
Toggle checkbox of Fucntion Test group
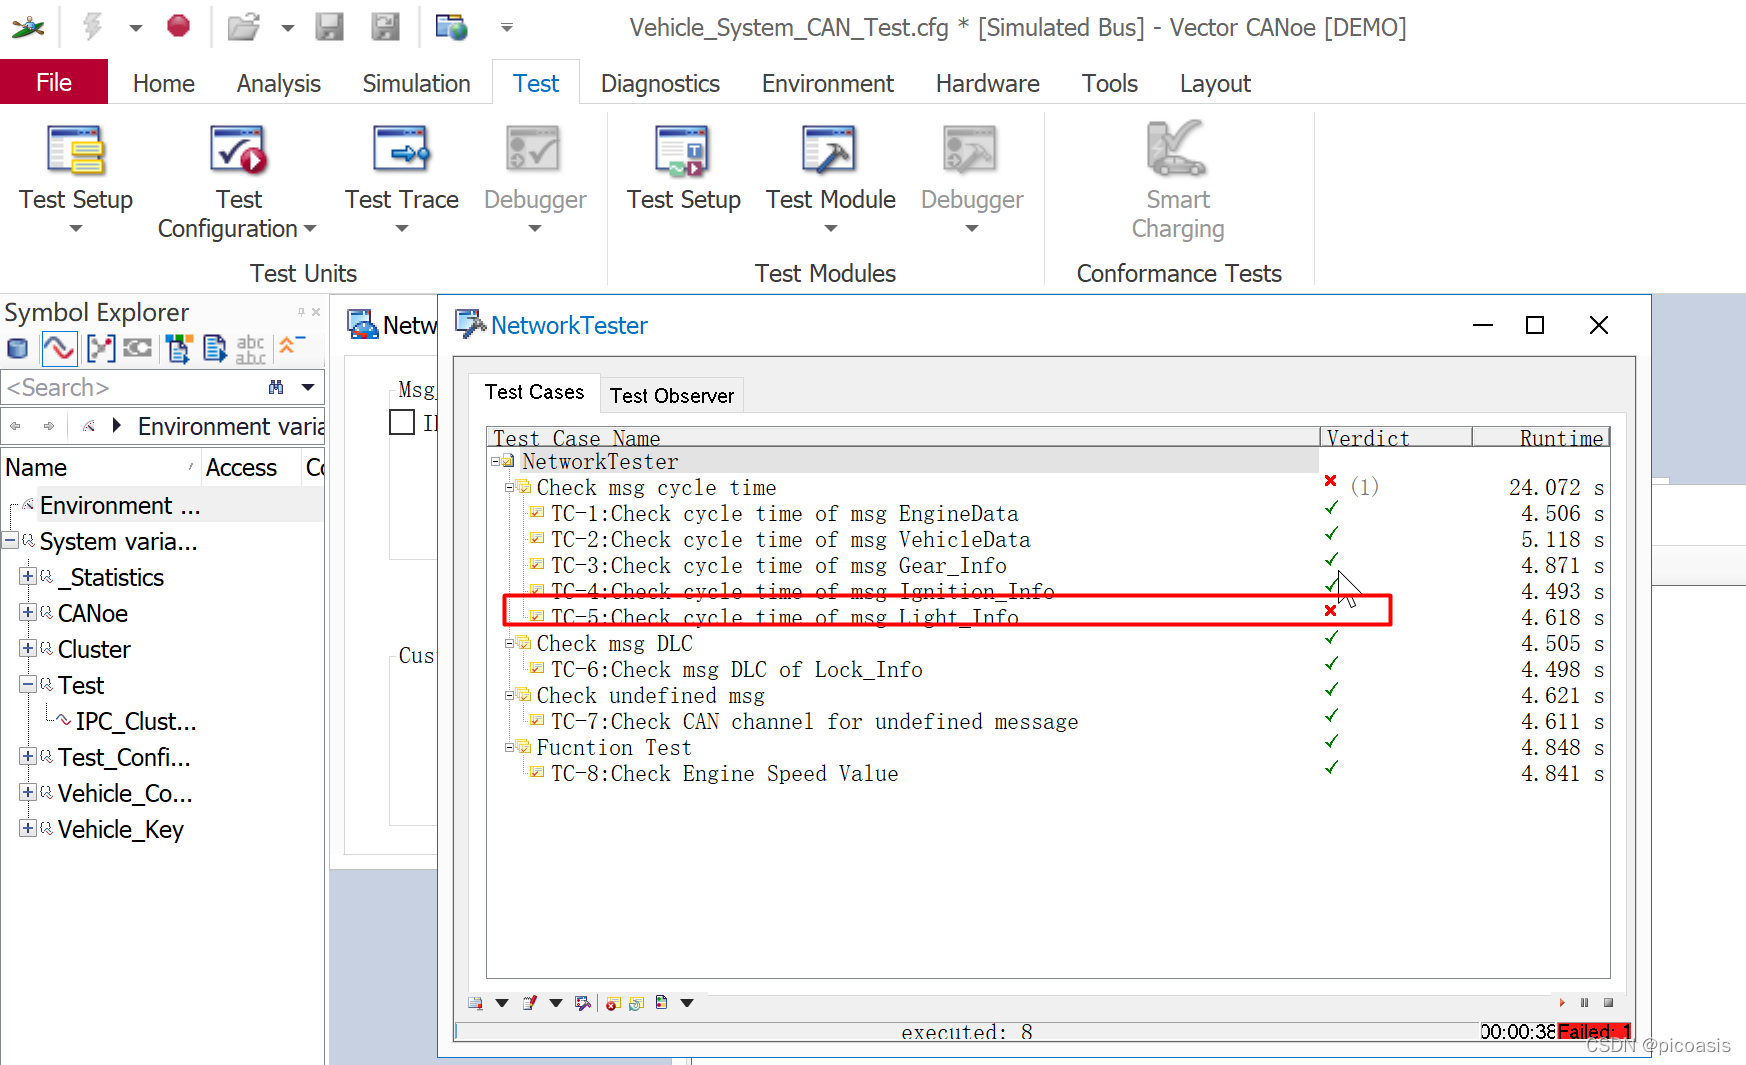coord(524,747)
